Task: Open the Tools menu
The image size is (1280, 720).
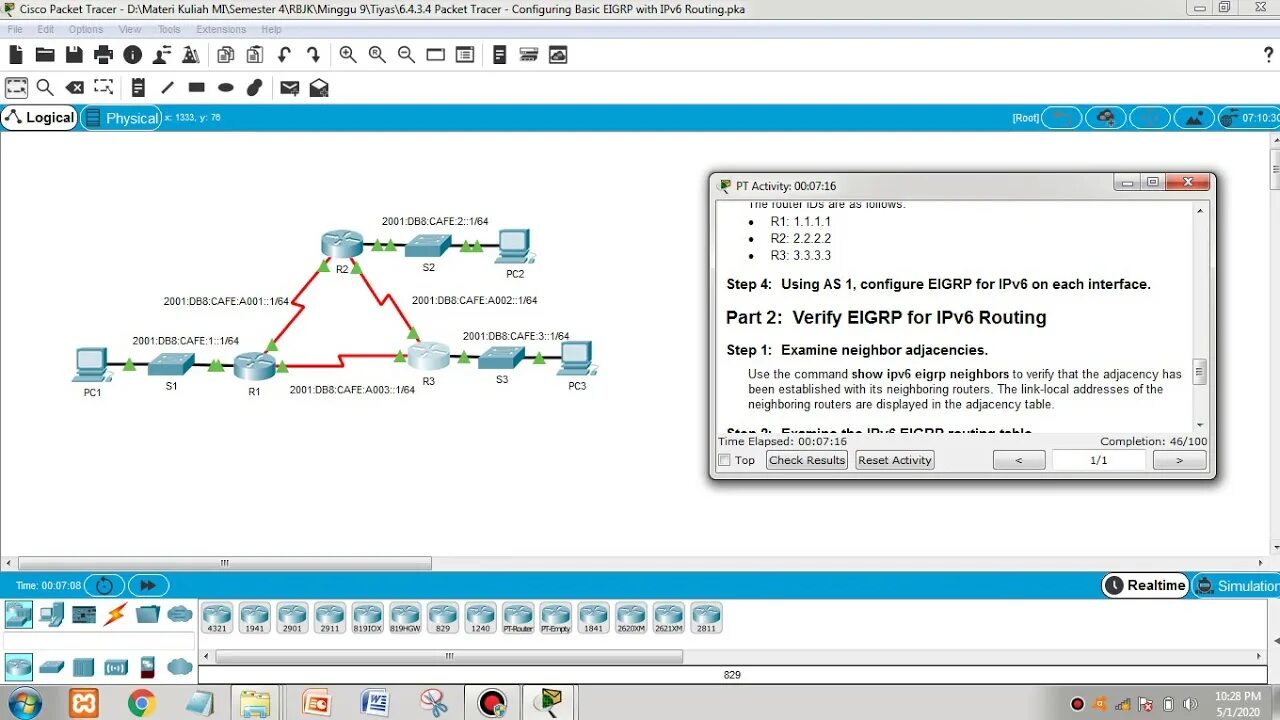Action: [169, 30]
